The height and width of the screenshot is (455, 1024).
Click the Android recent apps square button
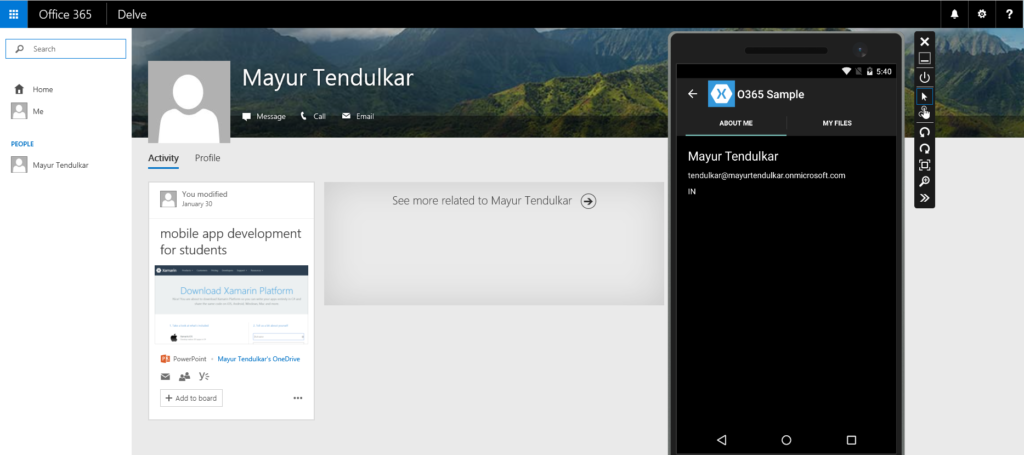coord(851,440)
